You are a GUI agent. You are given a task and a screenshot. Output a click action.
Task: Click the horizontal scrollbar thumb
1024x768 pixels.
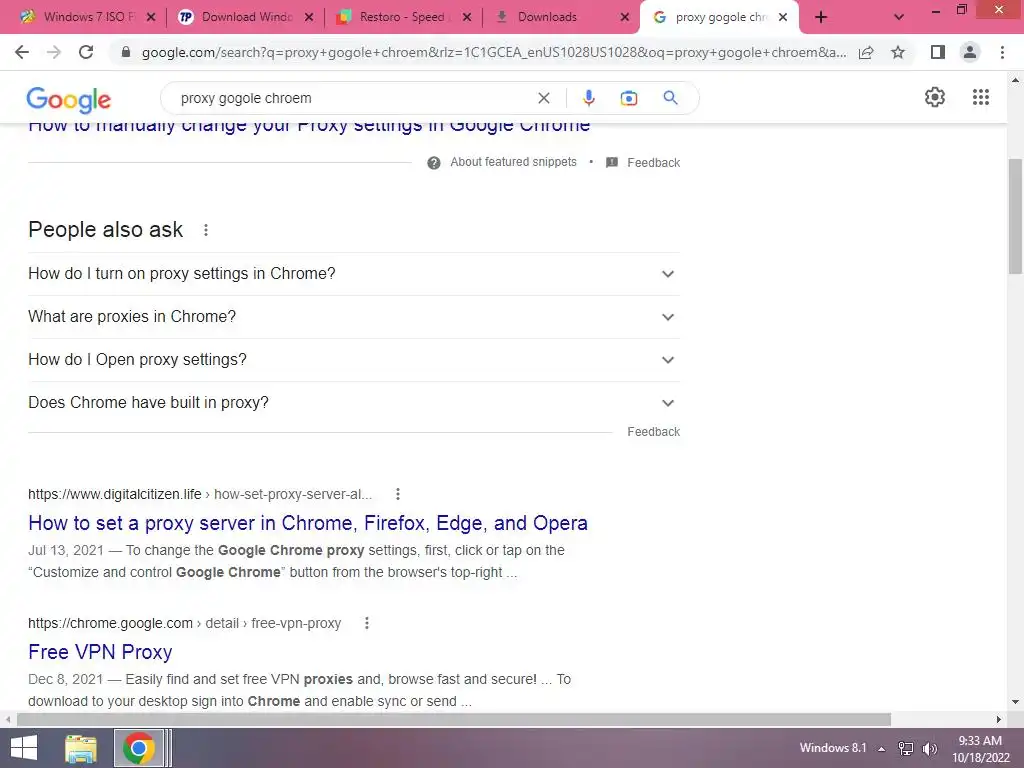(453, 719)
